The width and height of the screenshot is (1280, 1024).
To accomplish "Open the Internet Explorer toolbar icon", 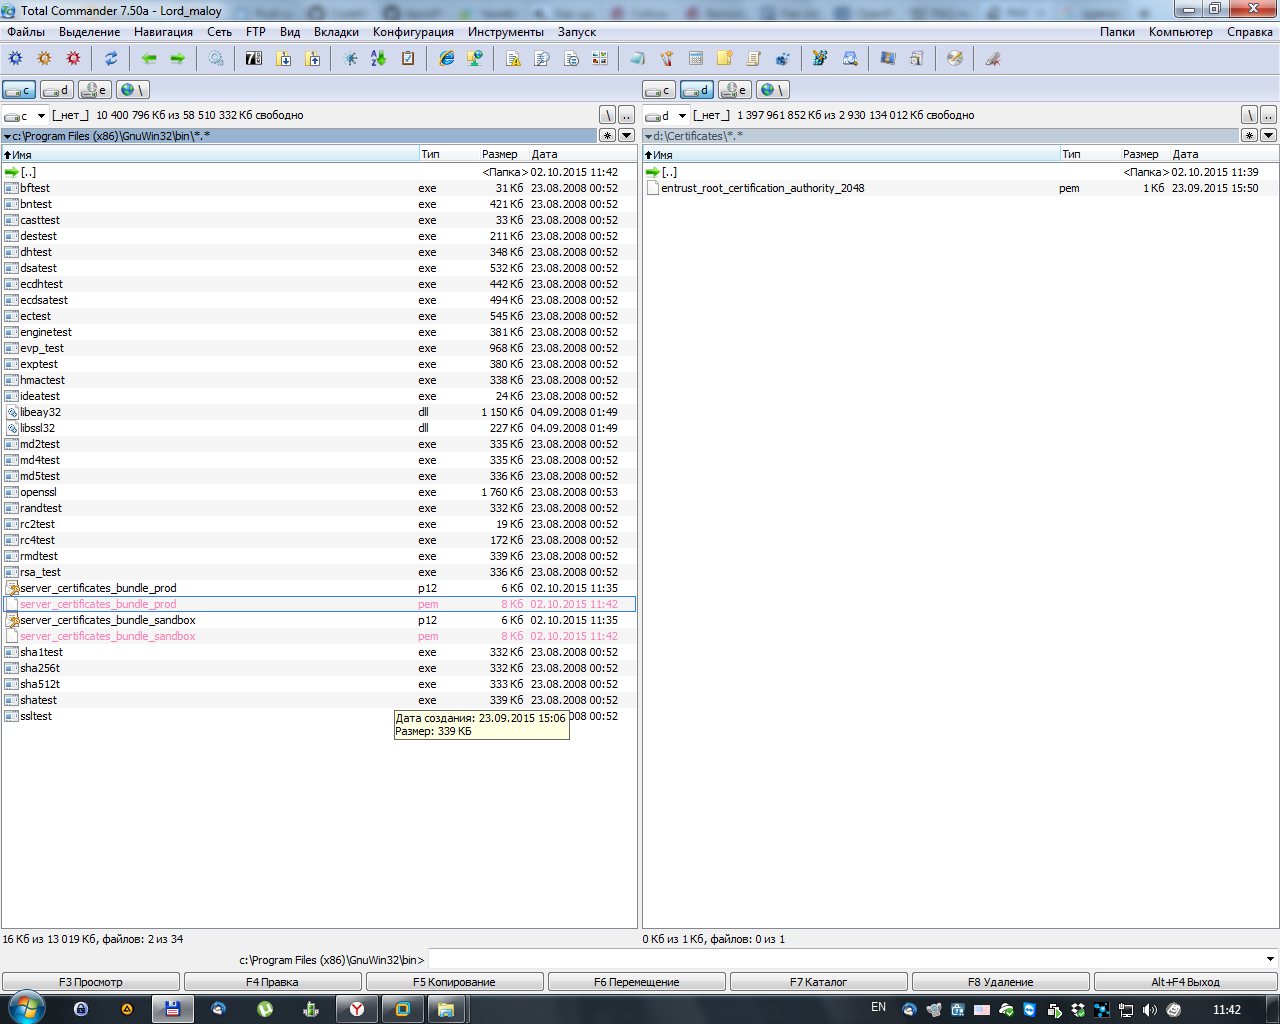I will [447, 59].
